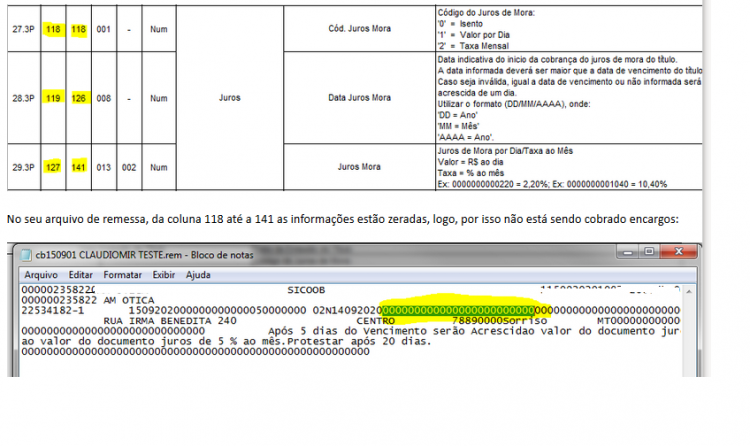The width and height of the screenshot is (750, 446).
Task: Click the text 'SICOOB' in Notepad
Action: pyautogui.click(x=306, y=290)
